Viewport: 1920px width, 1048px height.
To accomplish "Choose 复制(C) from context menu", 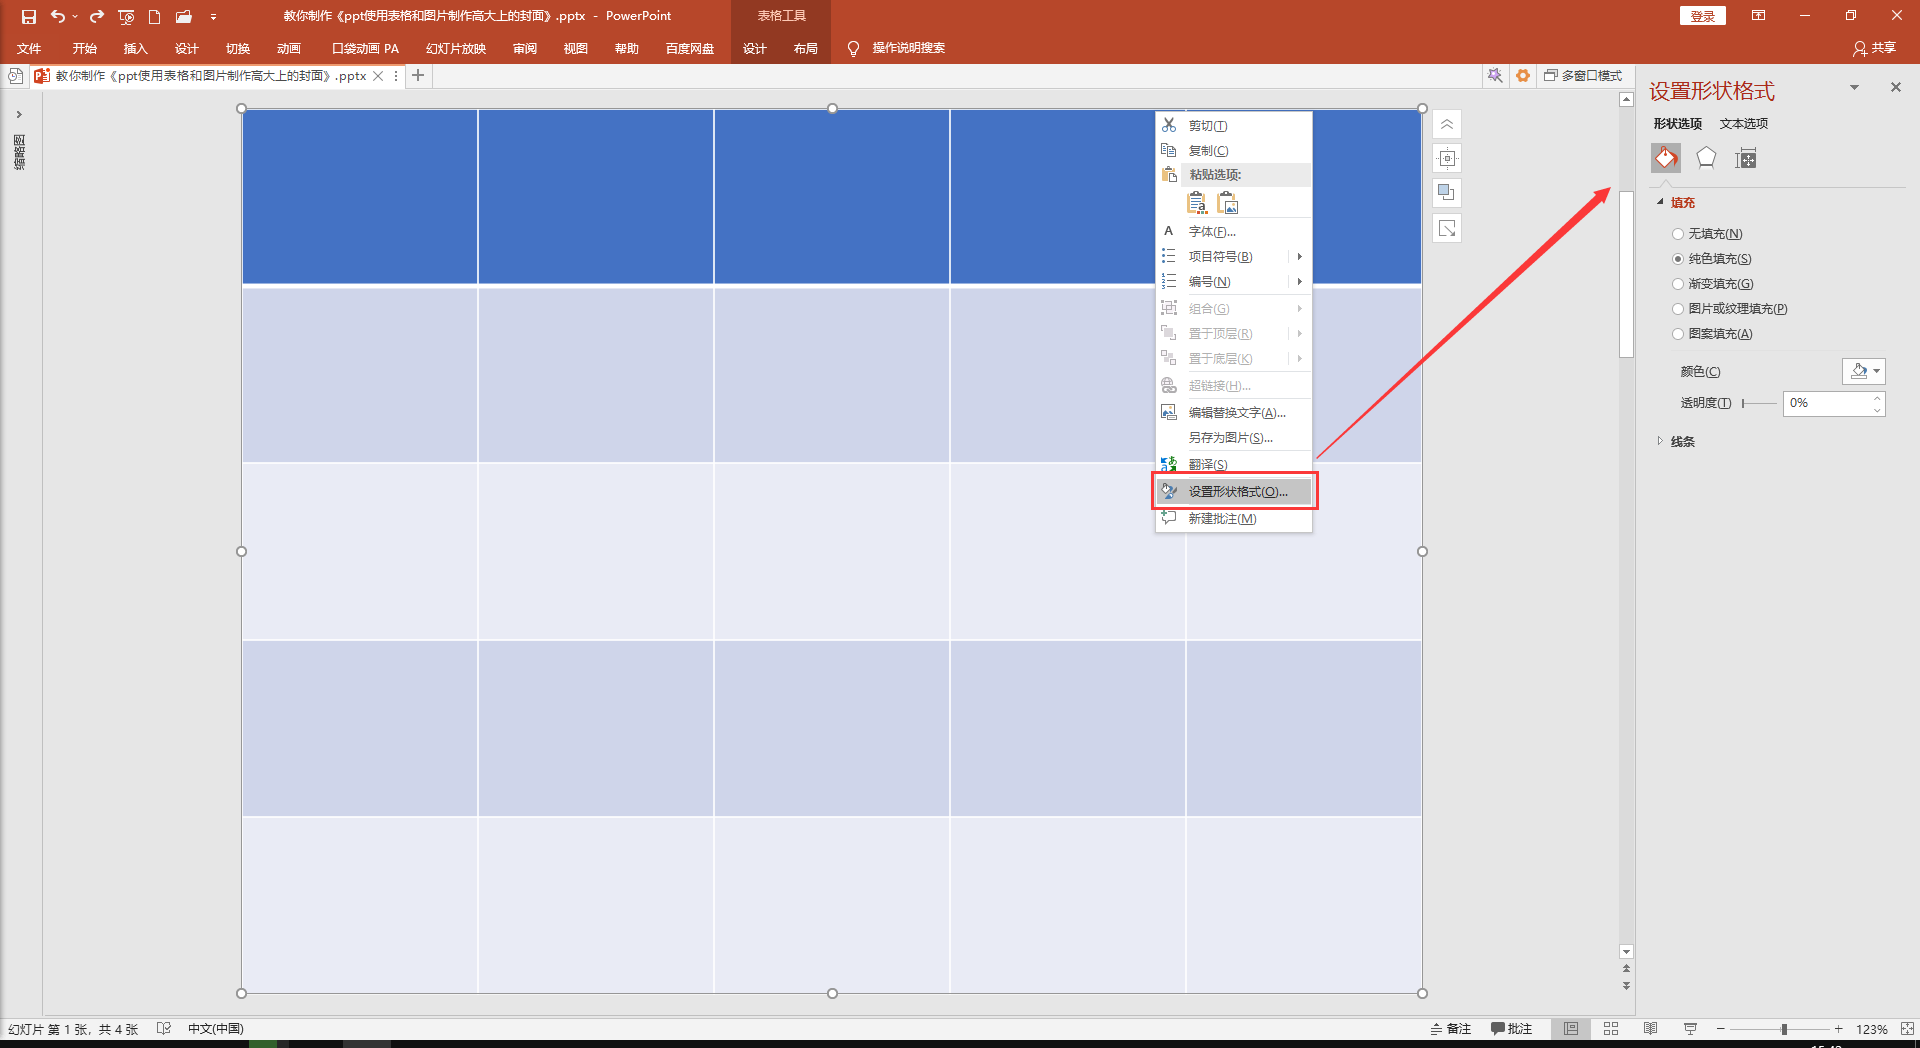I will 1234,151.
